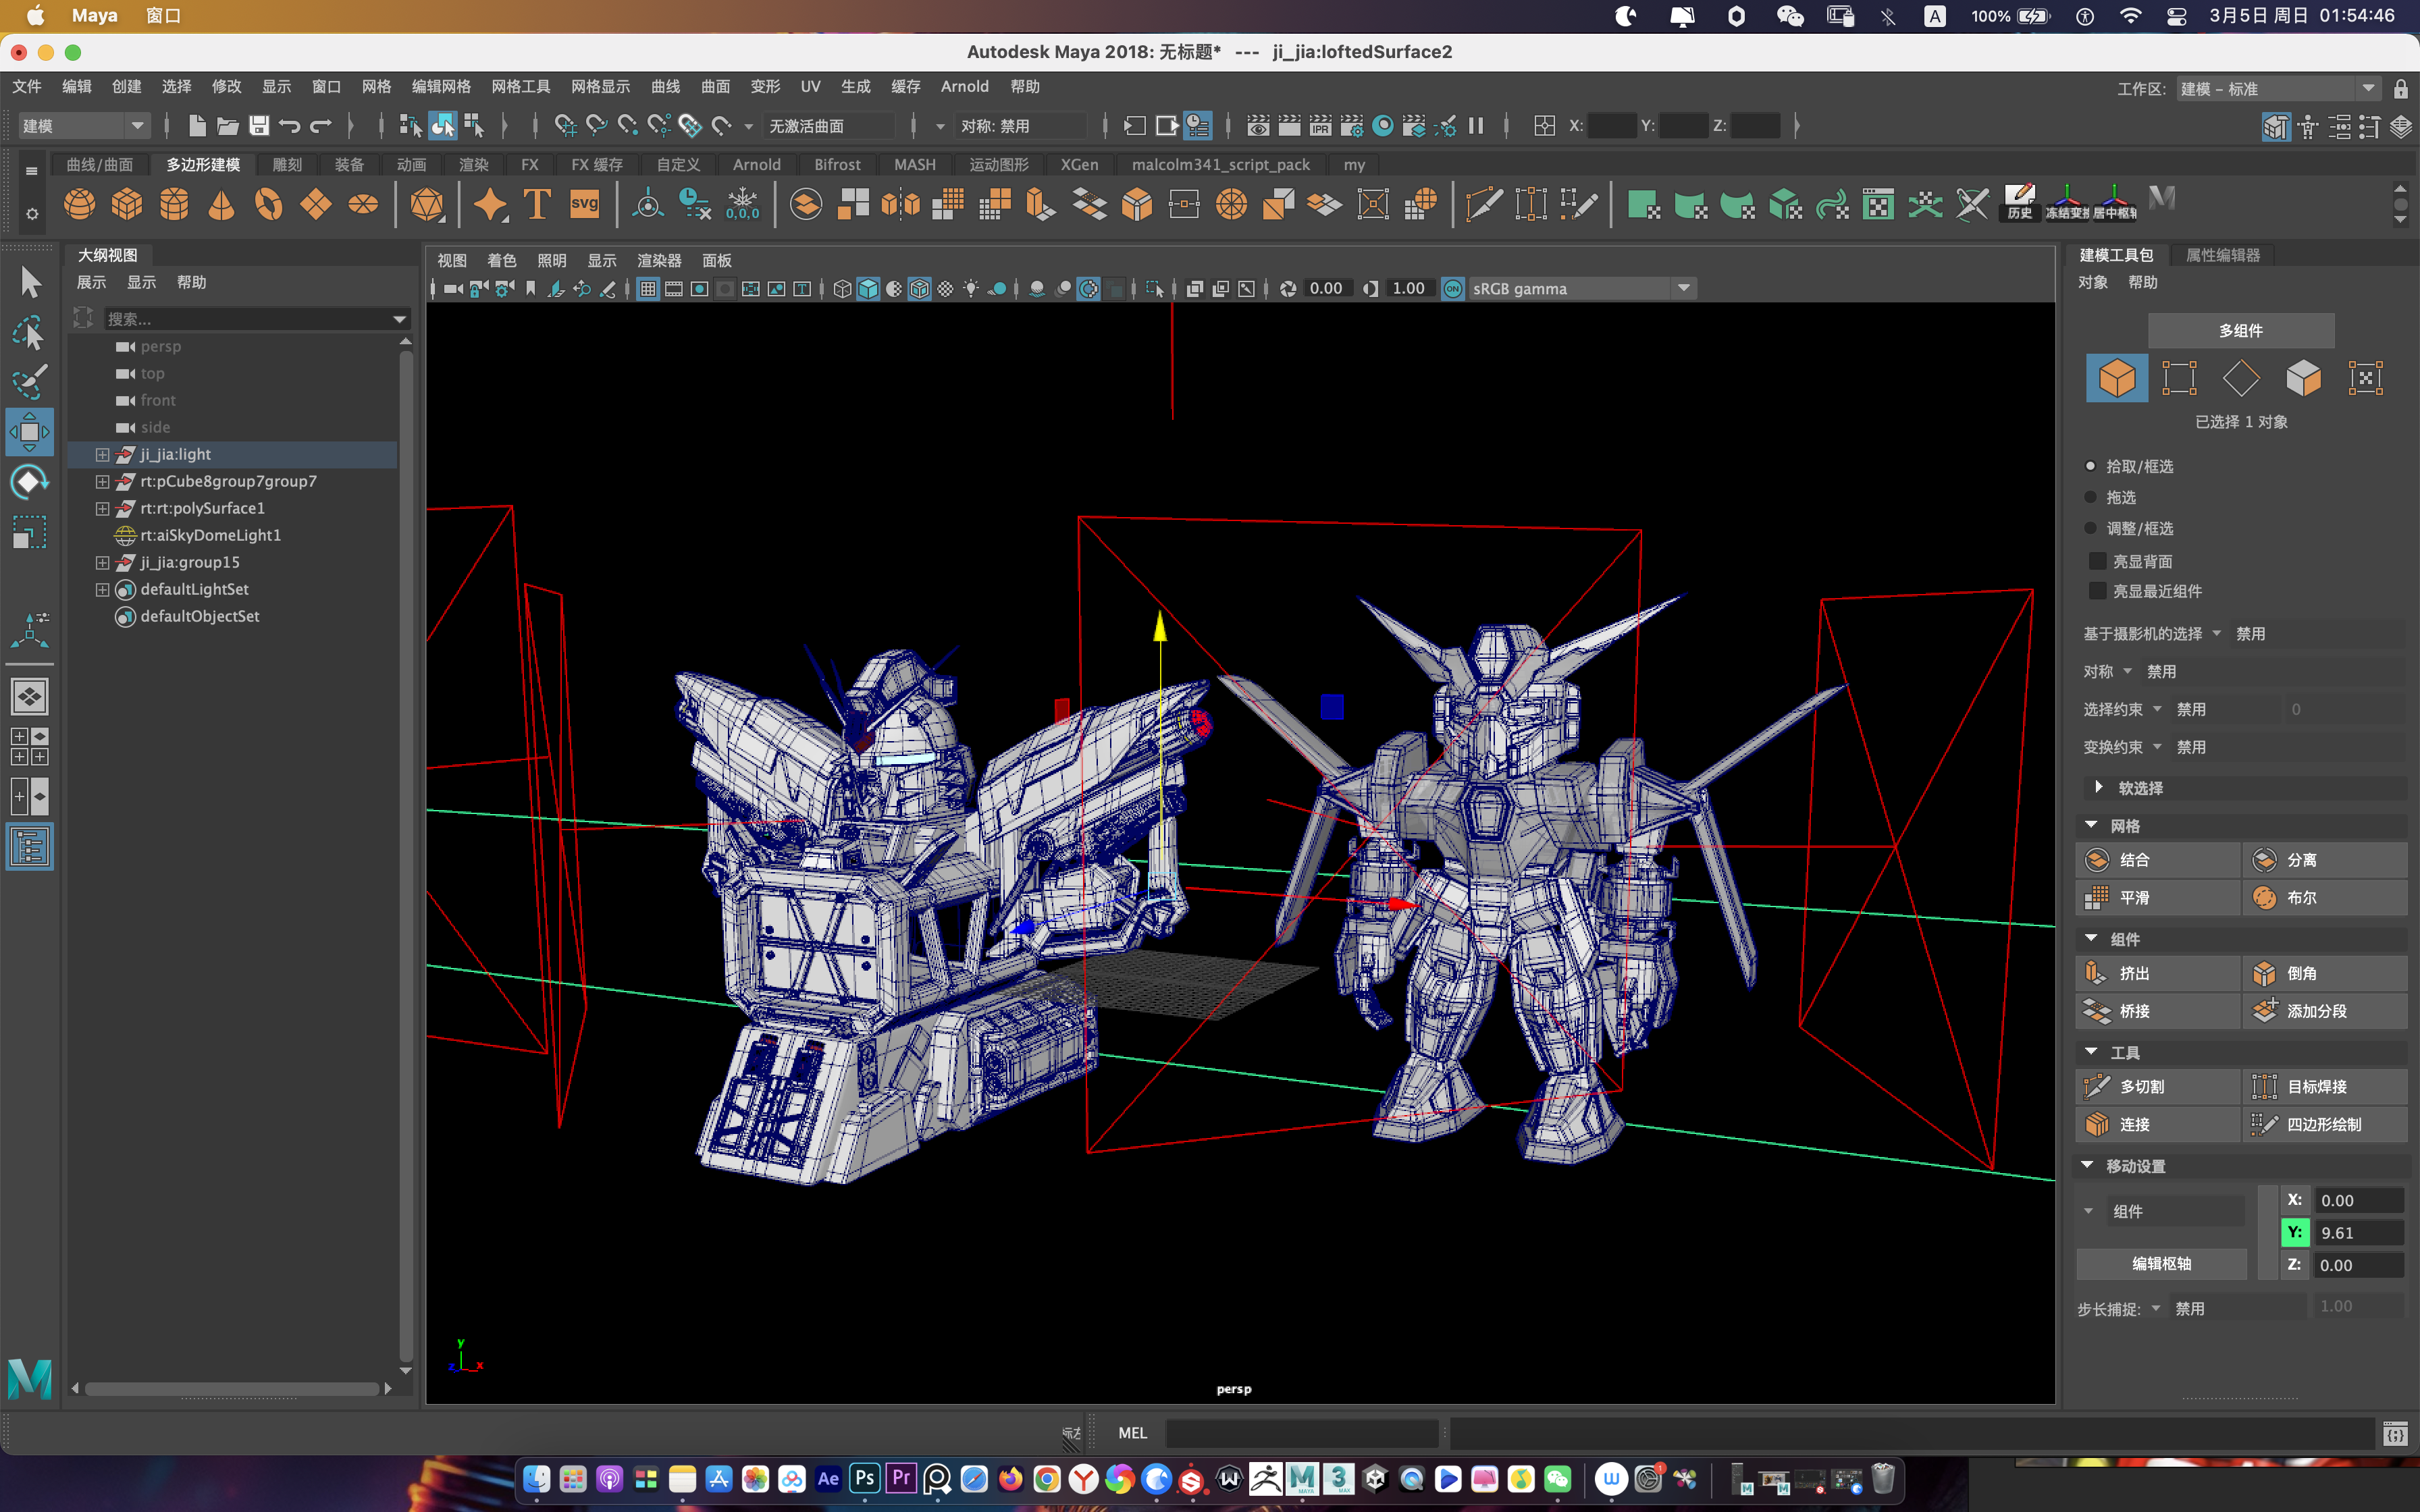Enable the 亮显最近组件 checkbox

pyautogui.click(x=2098, y=591)
